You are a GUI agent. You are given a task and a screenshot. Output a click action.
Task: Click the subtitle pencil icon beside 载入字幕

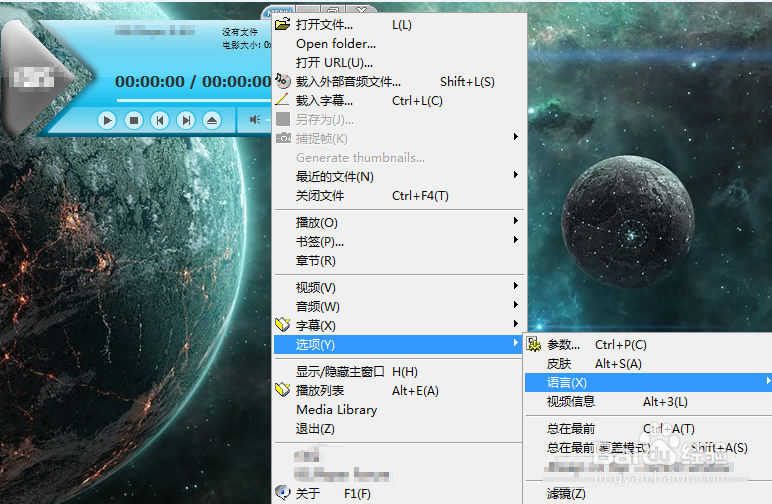[x=283, y=100]
